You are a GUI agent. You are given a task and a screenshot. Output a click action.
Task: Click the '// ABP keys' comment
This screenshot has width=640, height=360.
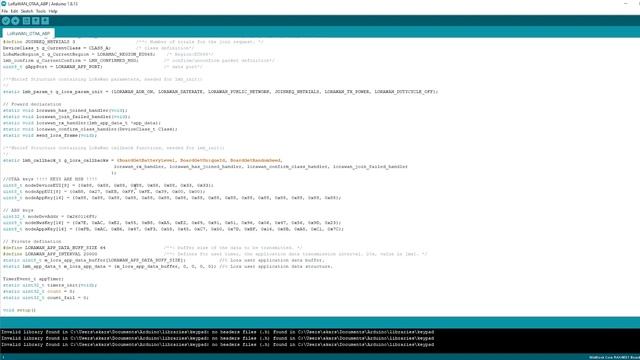18,210
